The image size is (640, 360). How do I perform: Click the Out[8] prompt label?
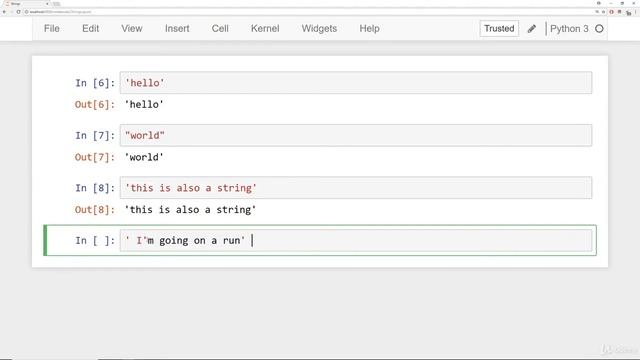click(x=95, y=210)
